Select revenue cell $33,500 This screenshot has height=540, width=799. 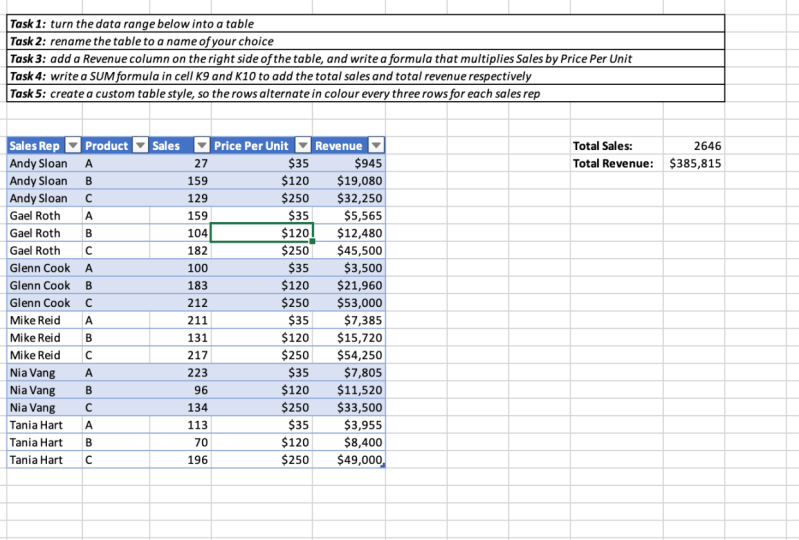point(349,407)
